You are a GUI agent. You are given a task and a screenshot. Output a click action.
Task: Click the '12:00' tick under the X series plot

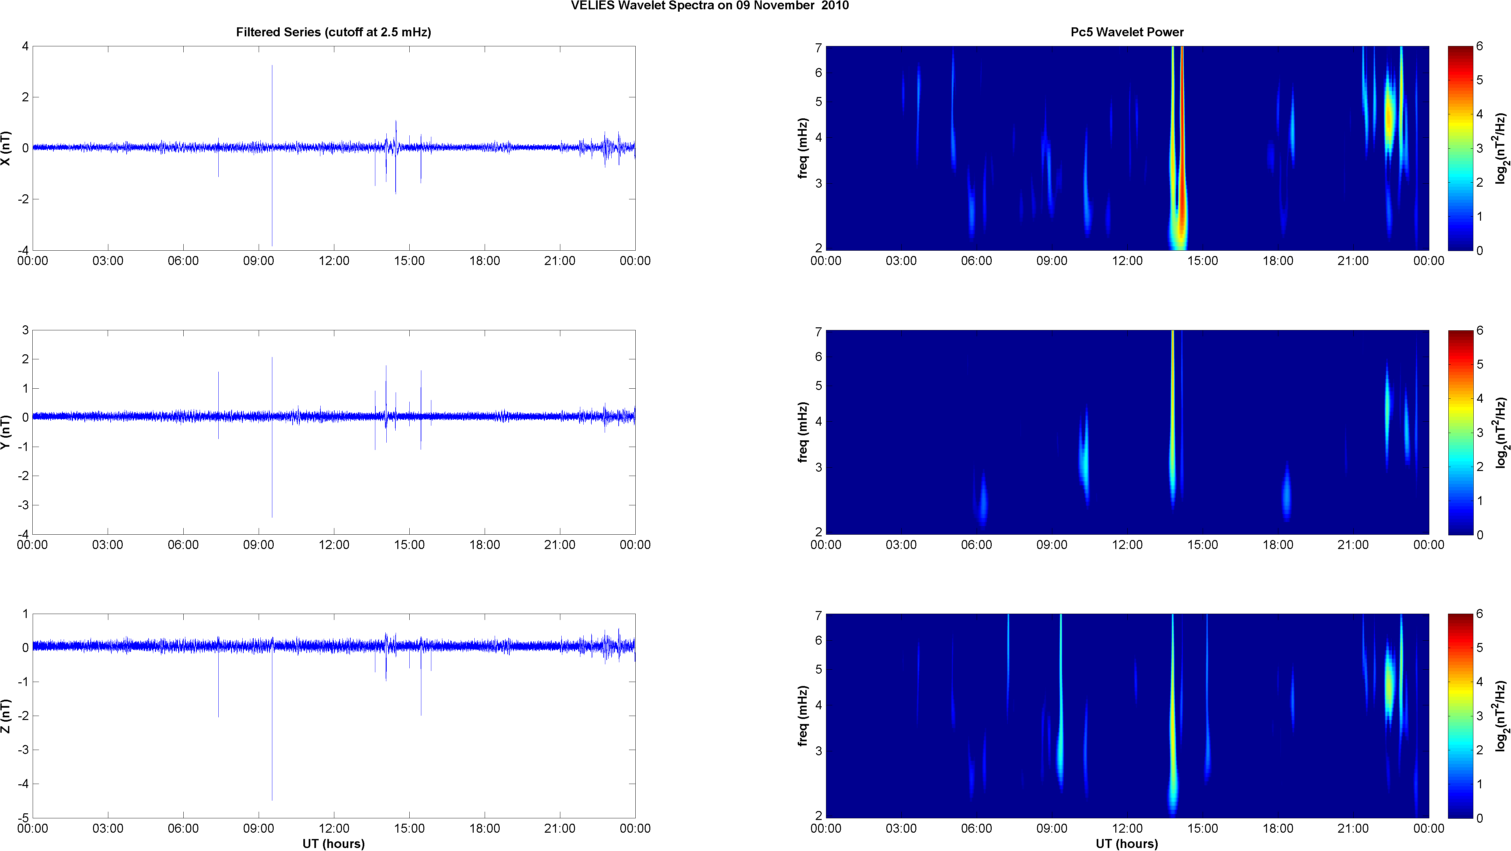pos(334,261)
